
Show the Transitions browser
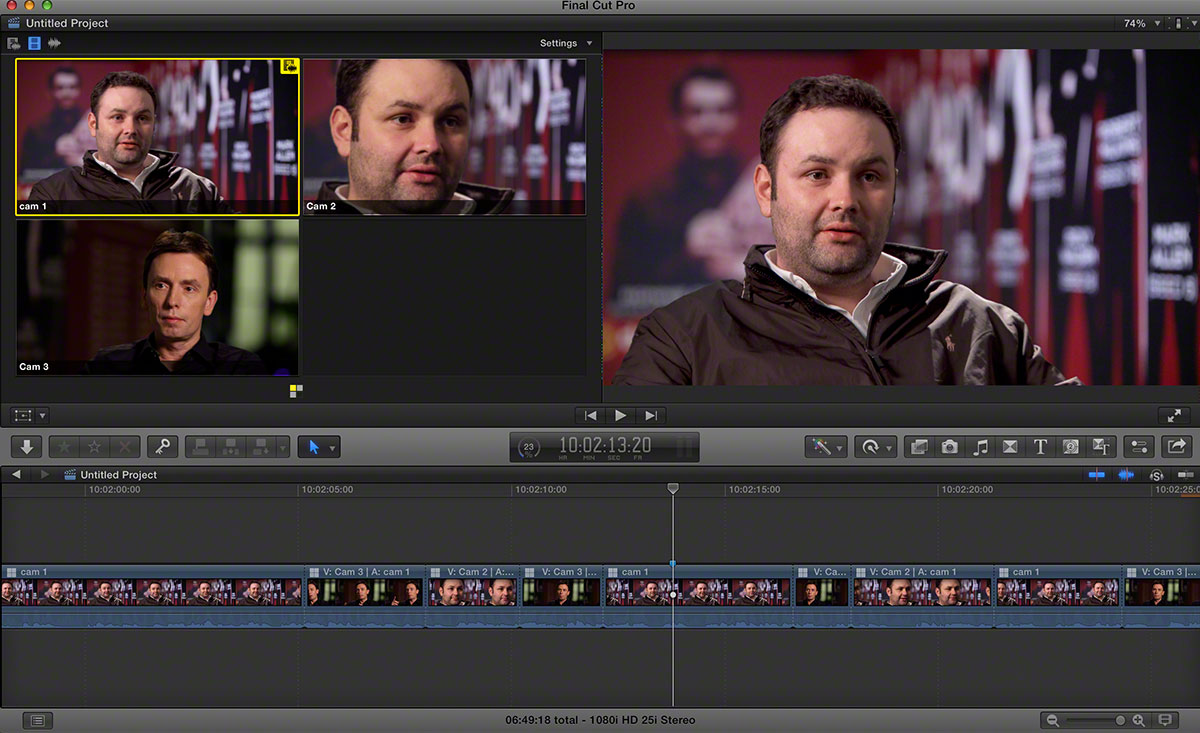pyautogui.click(x=1010, y=447)
